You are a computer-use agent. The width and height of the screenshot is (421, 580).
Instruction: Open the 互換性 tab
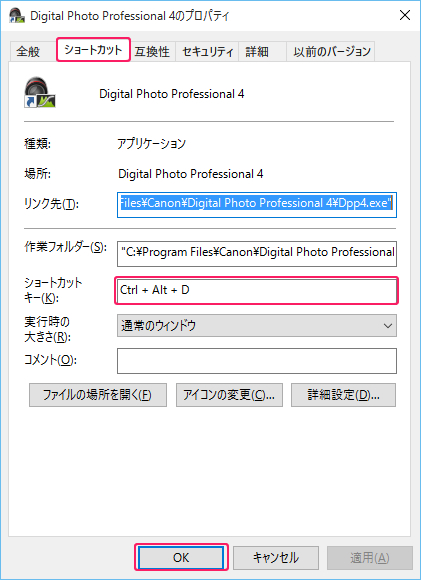[x=152, y=51]
